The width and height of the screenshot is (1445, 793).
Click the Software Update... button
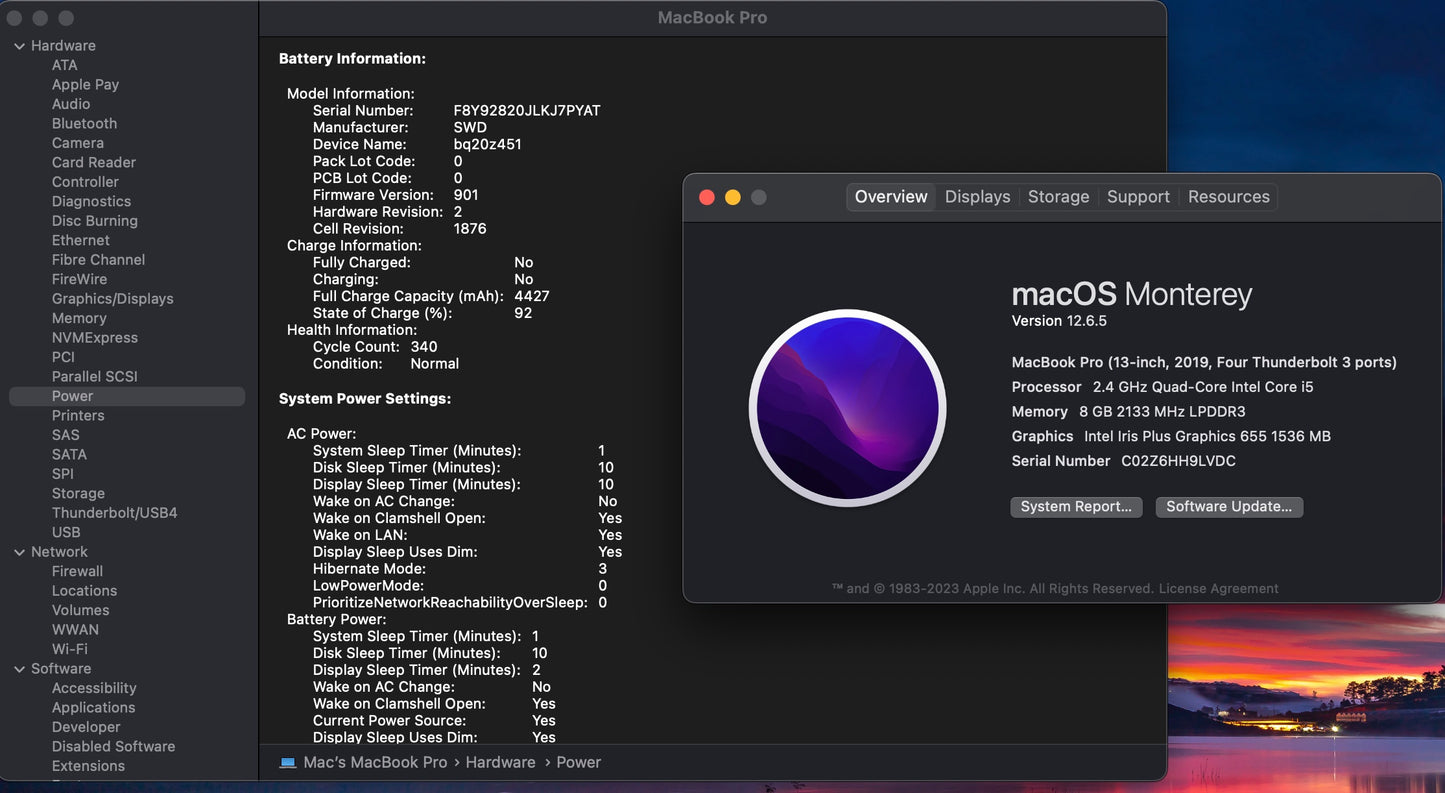click(1229, 507)
